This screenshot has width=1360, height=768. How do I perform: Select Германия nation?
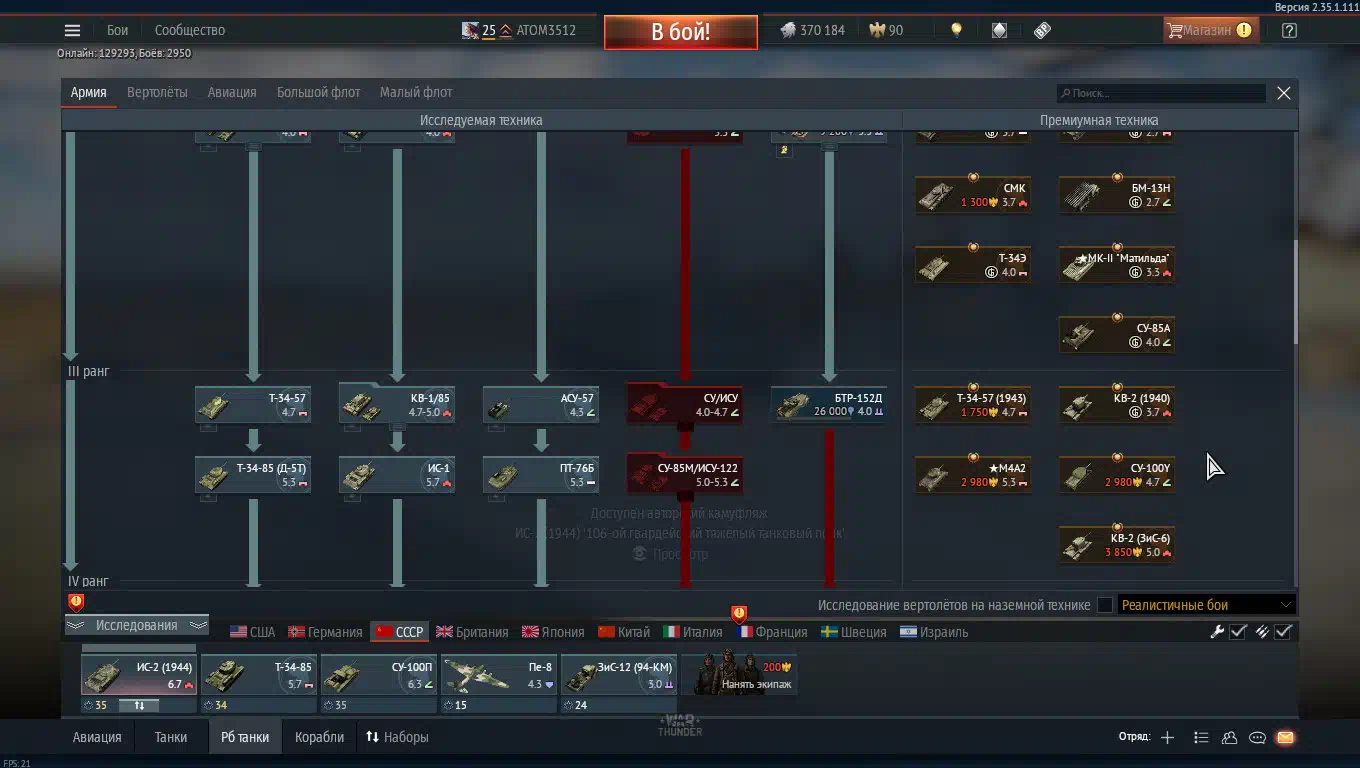click(x=325, y=632)
